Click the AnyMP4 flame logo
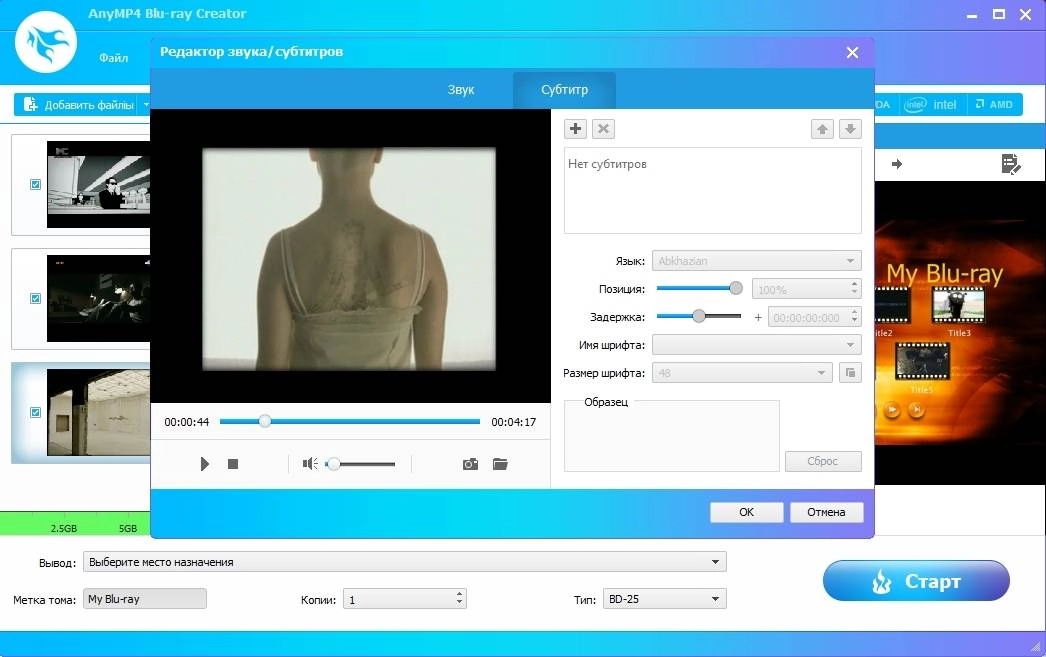The width and height of the screenshot is (1046, 657). click(x=46, y=41)
